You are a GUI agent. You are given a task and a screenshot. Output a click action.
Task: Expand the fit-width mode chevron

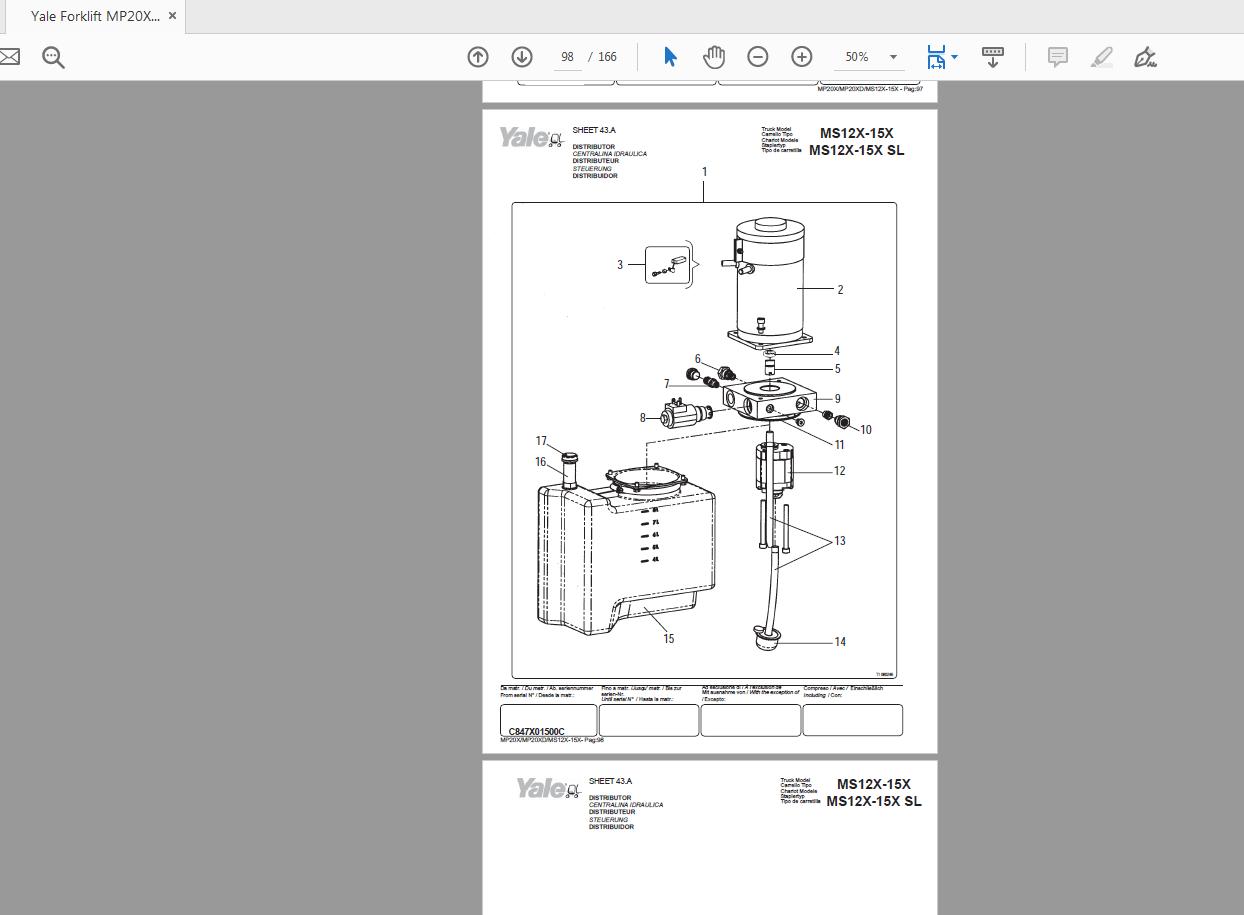[x=956, y=57]
